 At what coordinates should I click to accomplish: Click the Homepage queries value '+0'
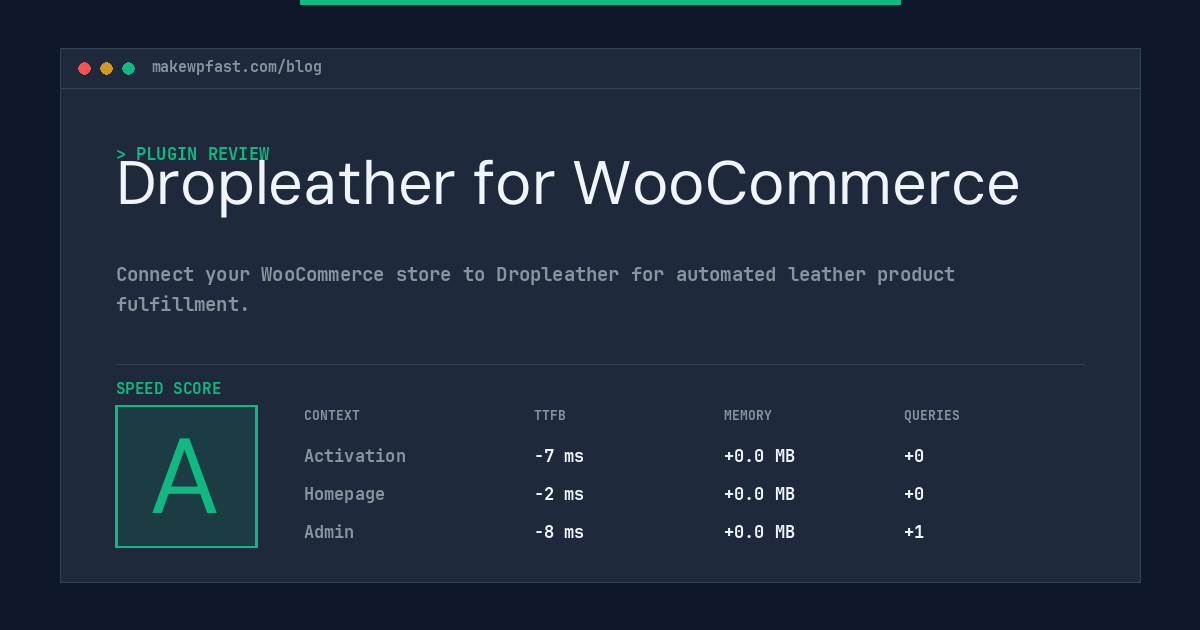coord(914,494)
